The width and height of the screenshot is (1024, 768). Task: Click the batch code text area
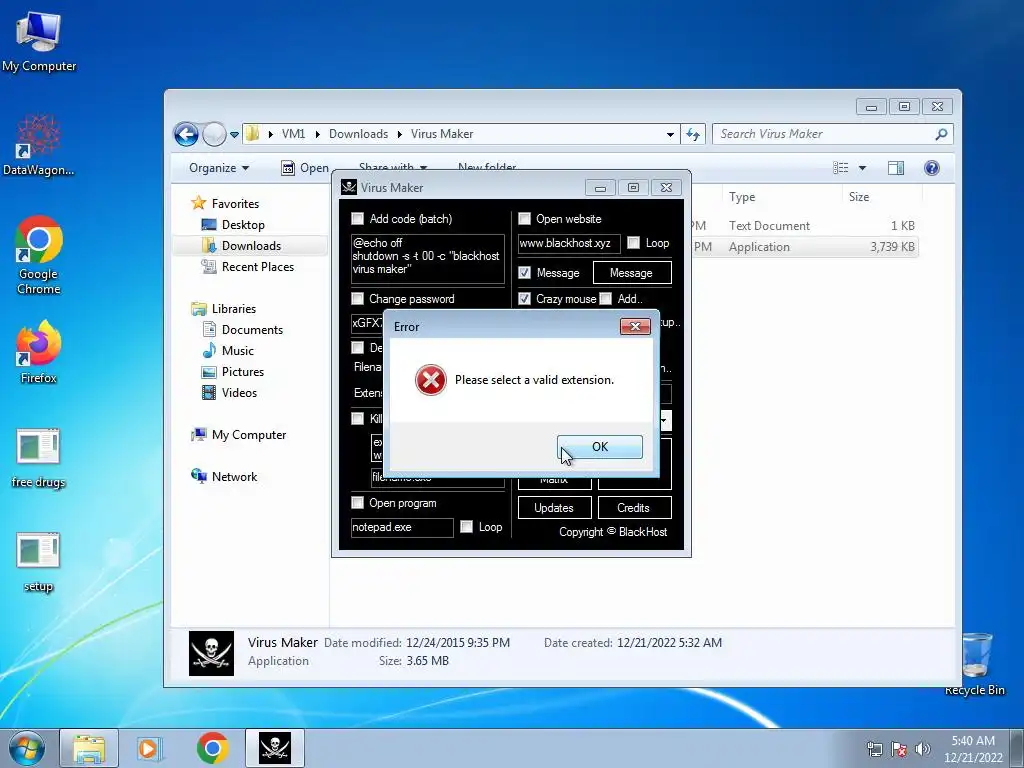pos(428,259)
